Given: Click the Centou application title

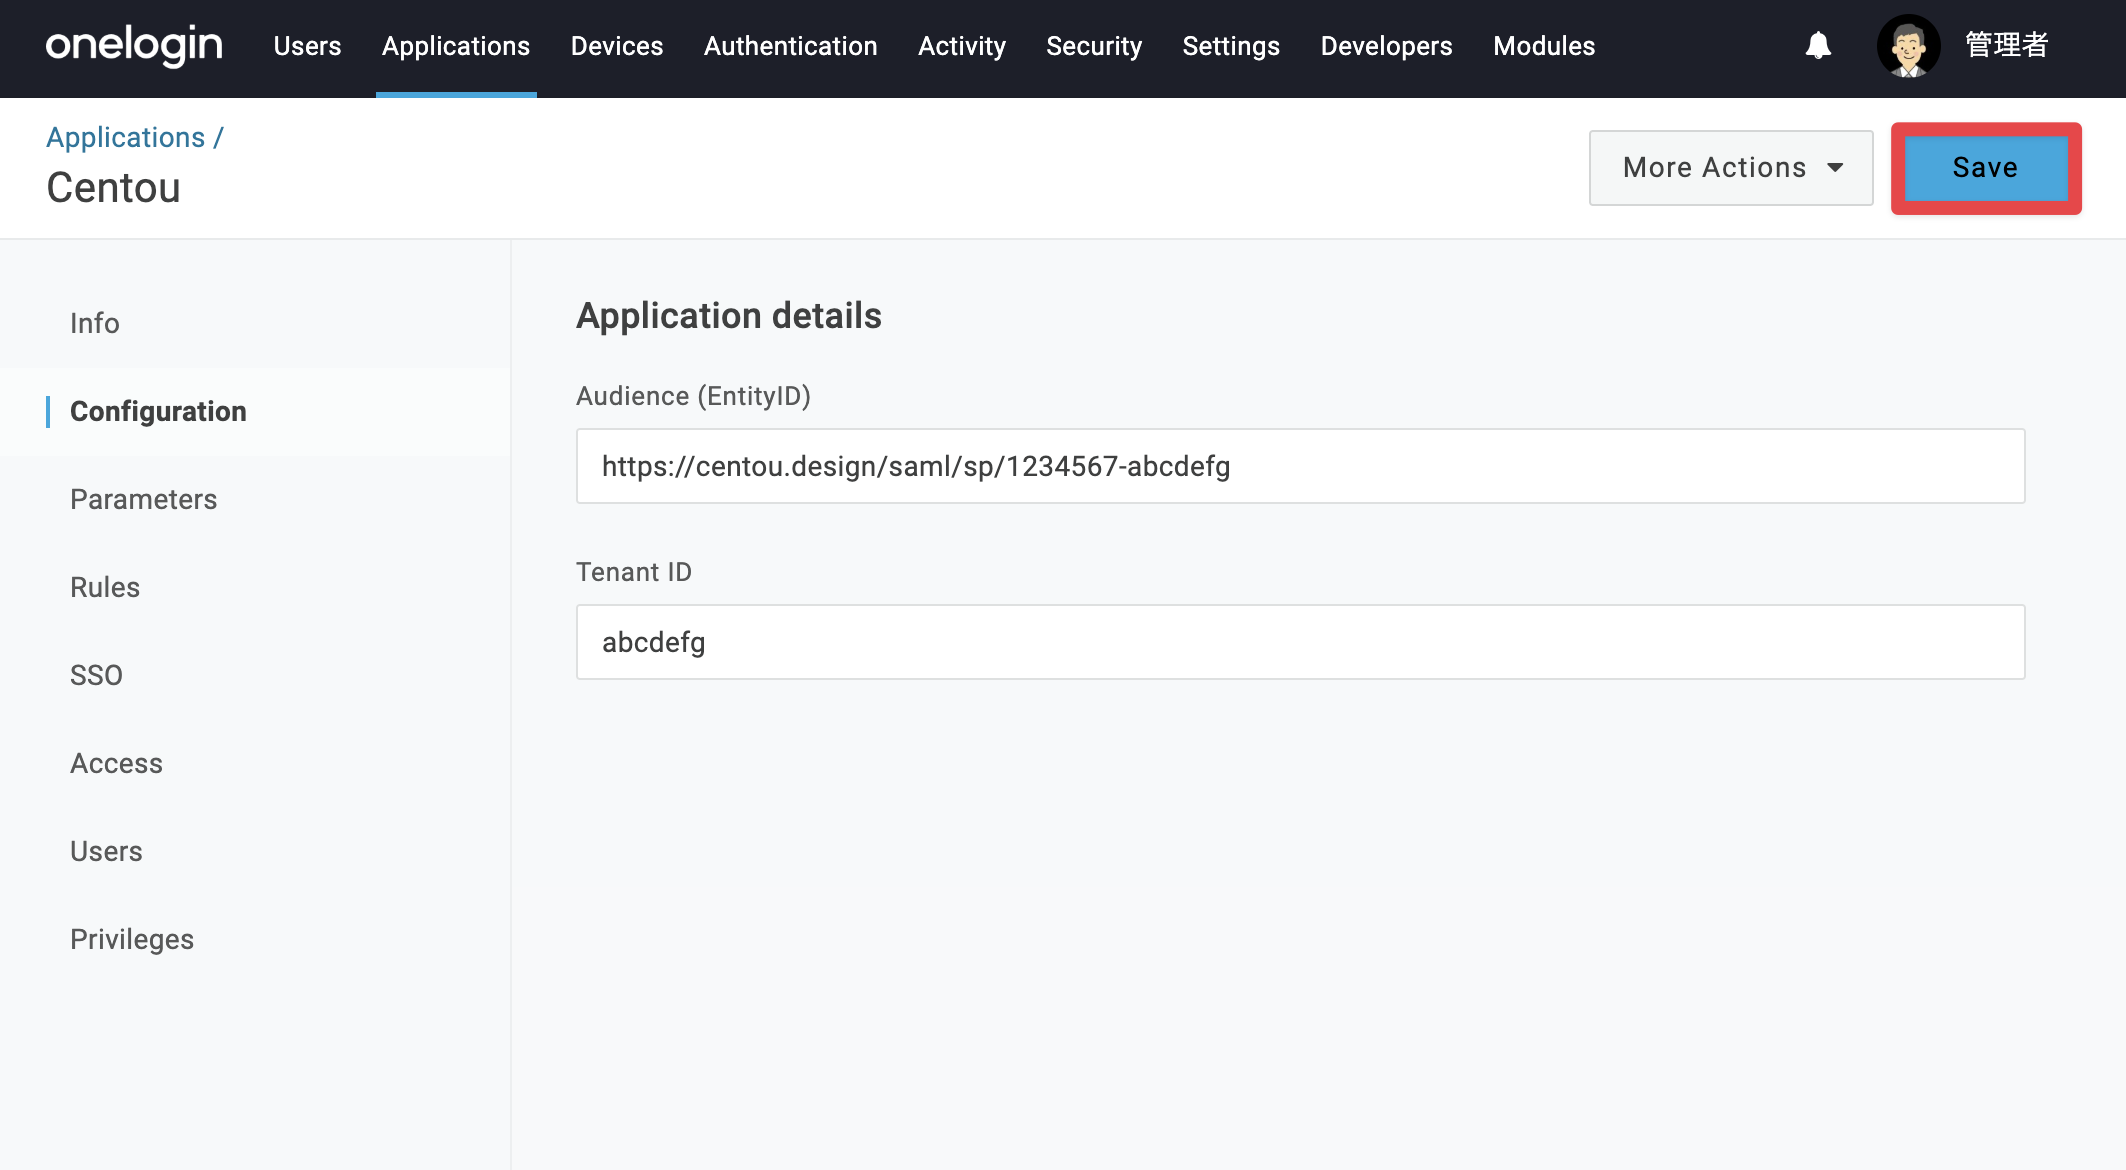Looking at the screenshot, I should [113, 188].
